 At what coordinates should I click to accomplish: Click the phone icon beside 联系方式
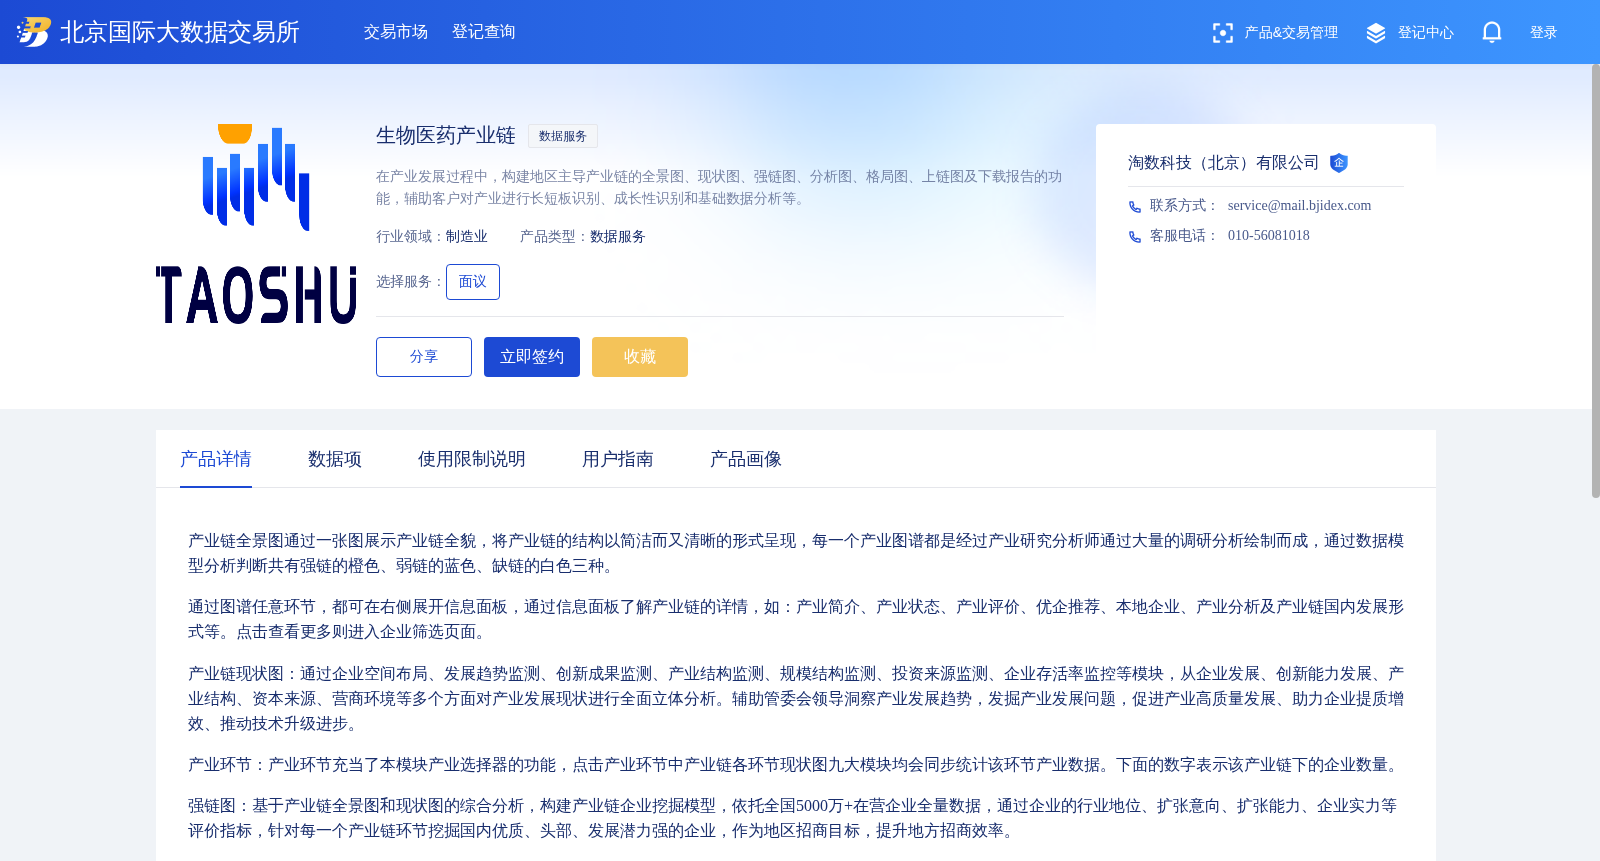point(1135,207)
